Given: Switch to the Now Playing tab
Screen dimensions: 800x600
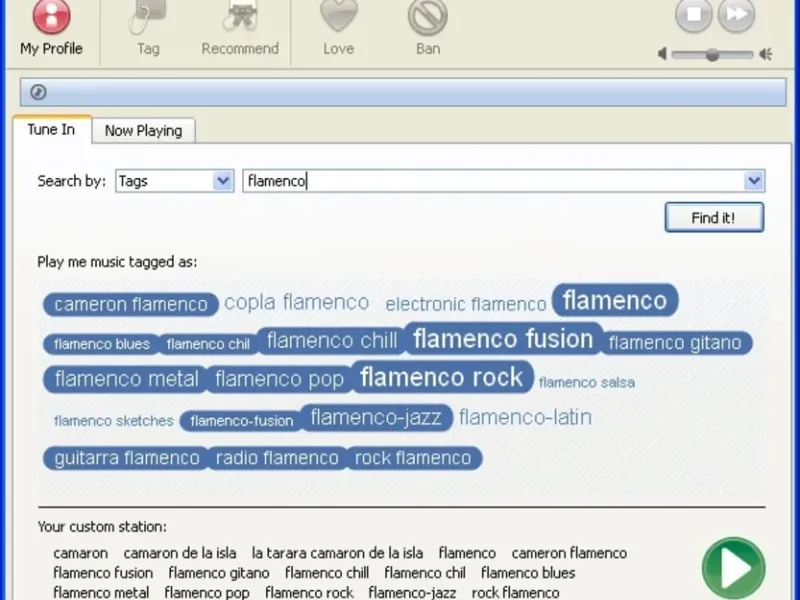Looking at the screenshot, I should (x=143, y=131).
